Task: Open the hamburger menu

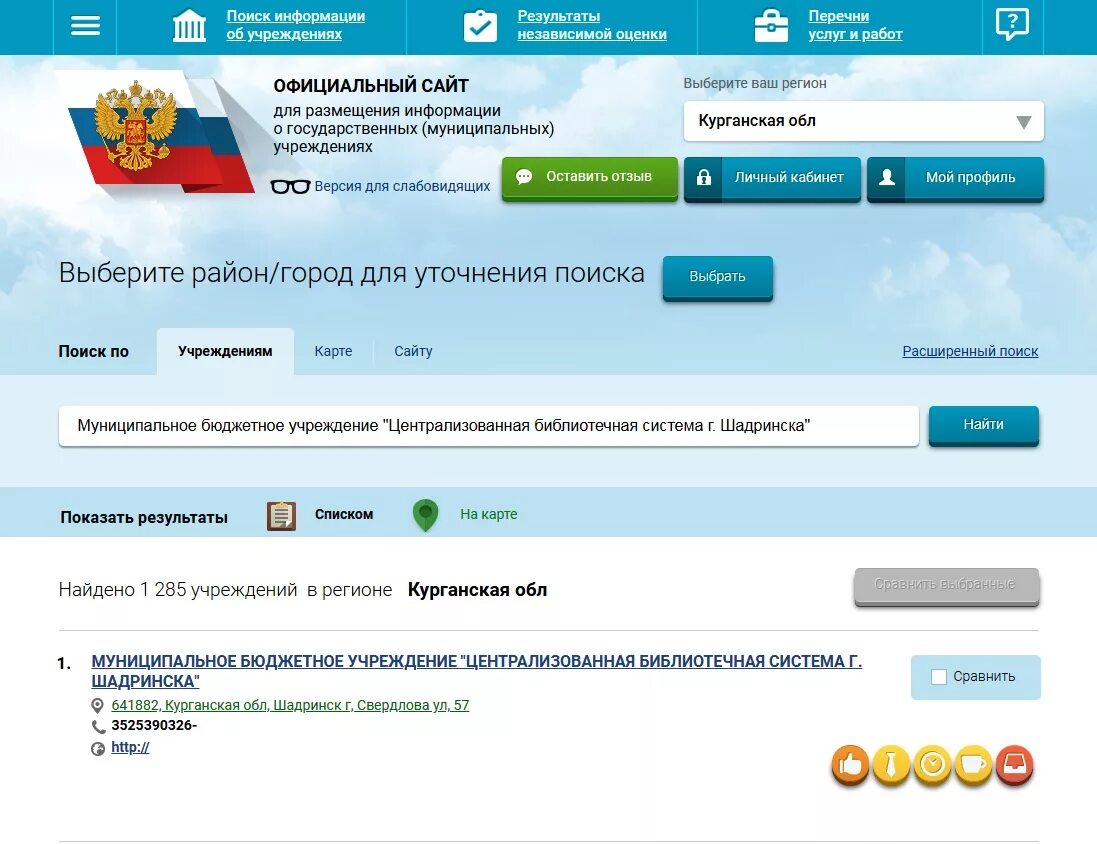Action: click(84, 27)
